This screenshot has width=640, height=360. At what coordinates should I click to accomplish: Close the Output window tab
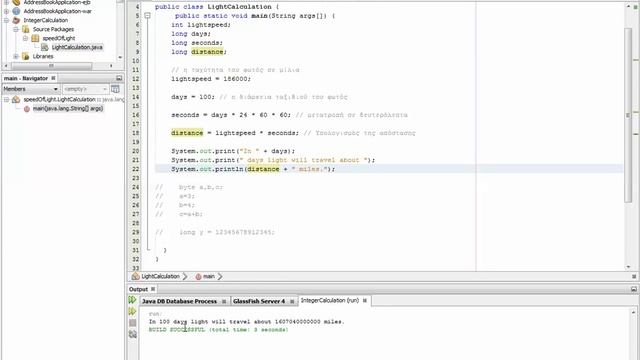click(153, 289)
